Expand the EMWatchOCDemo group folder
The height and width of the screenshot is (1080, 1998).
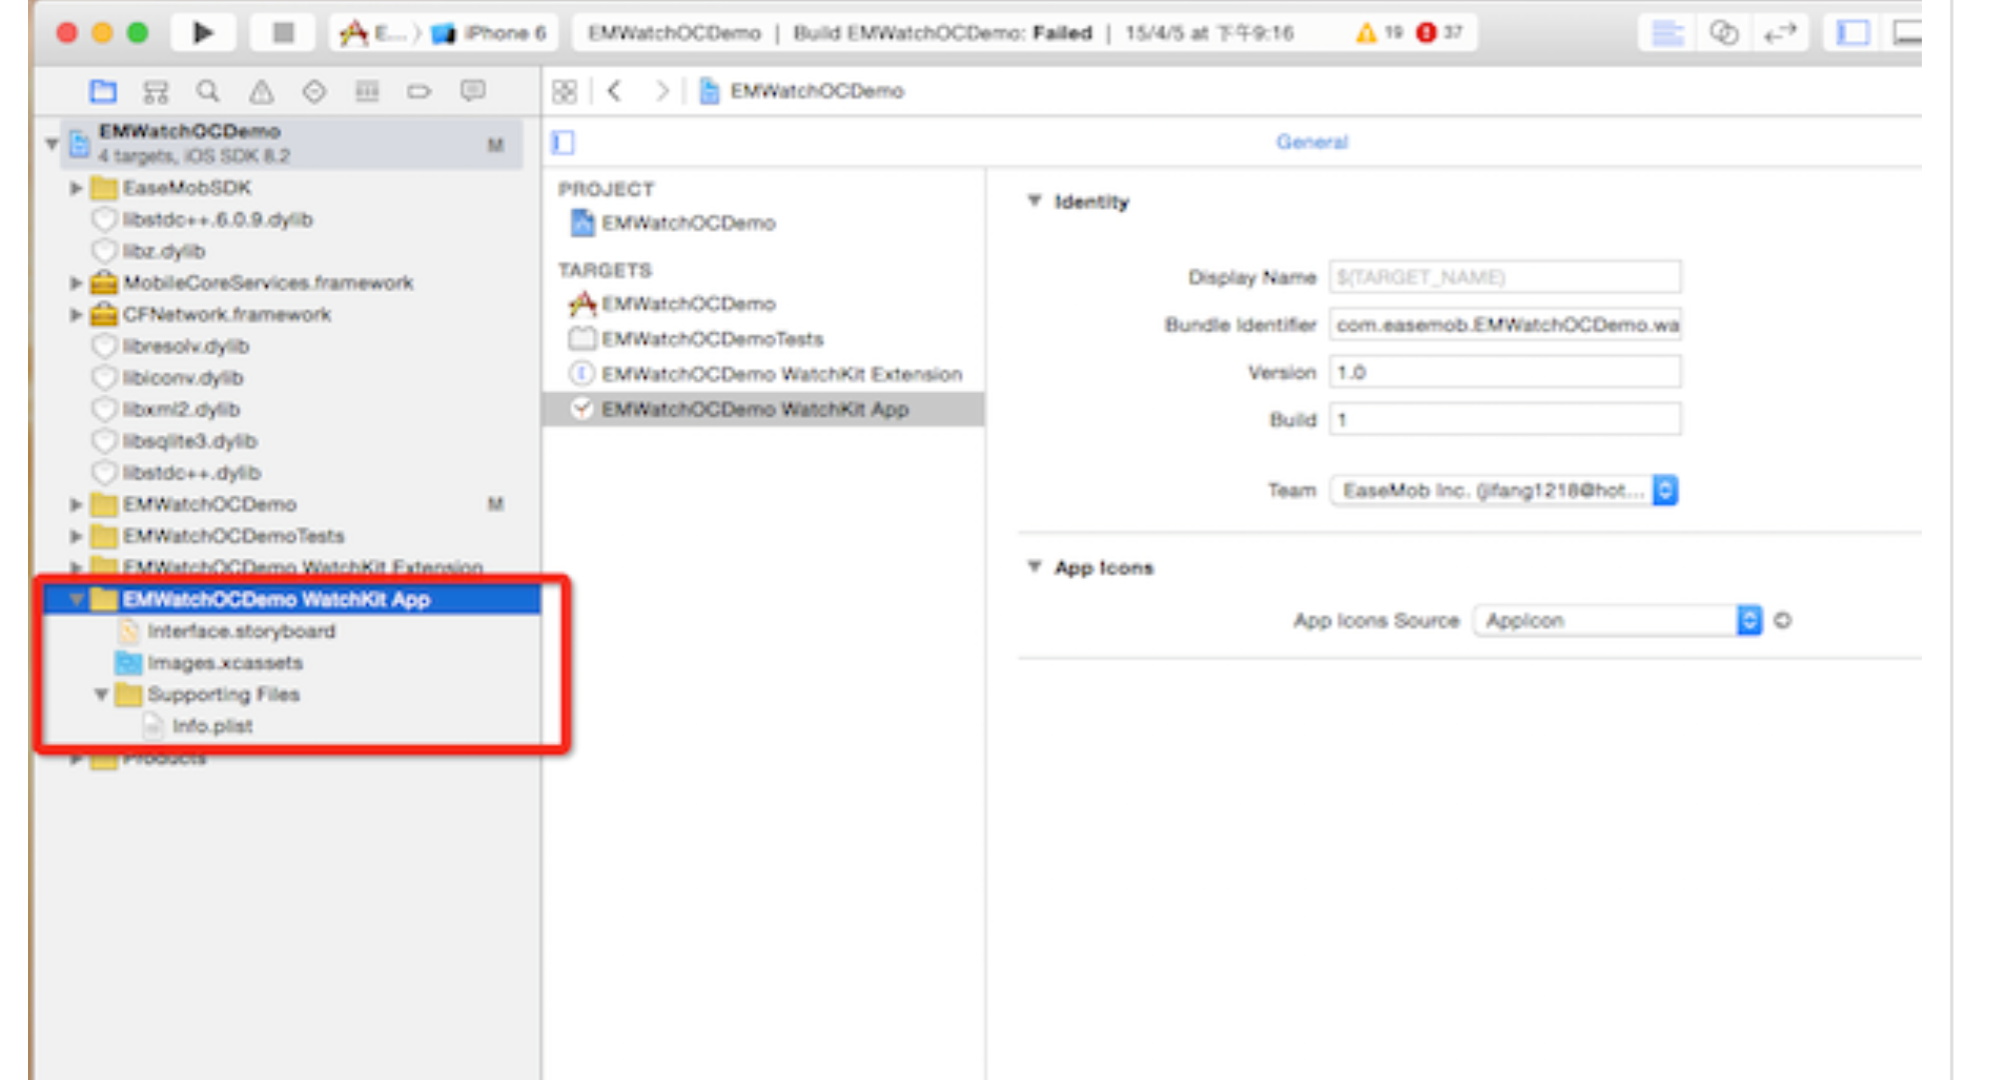coord(76,505)
